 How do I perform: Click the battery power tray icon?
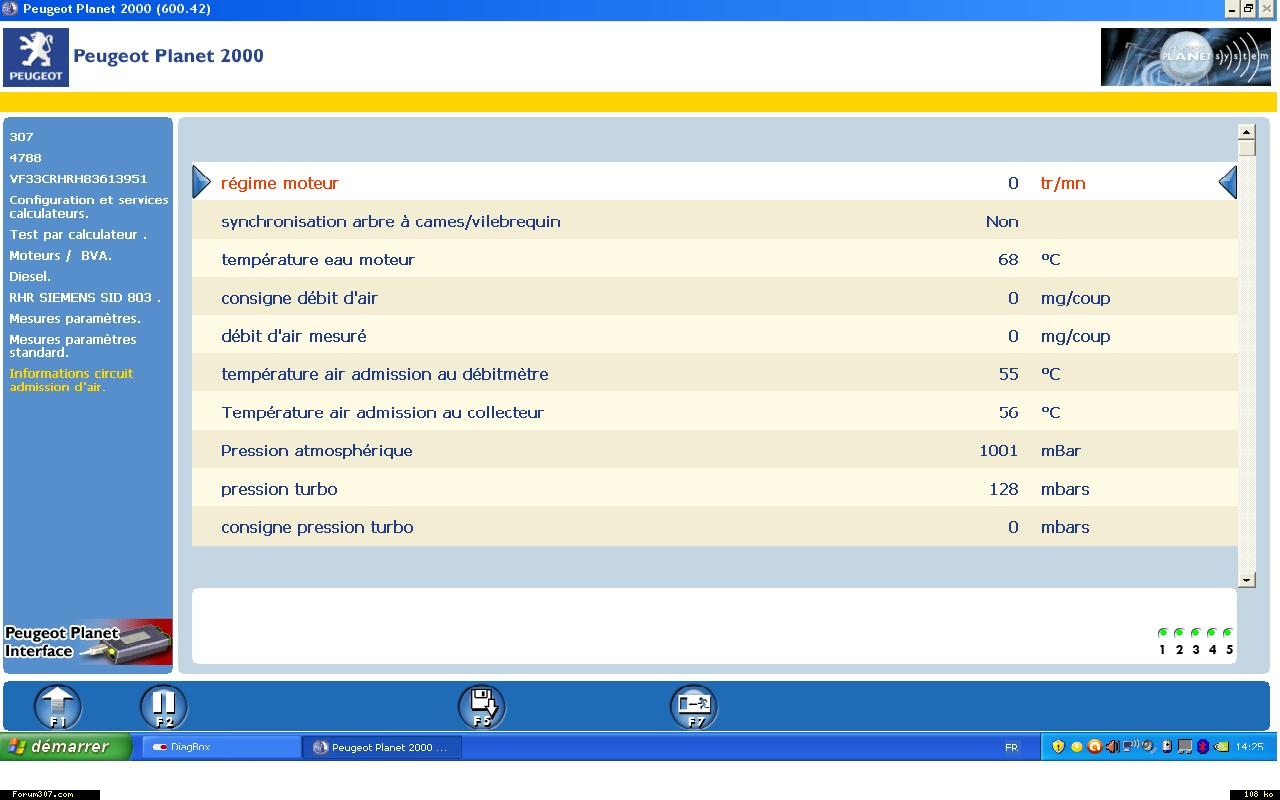(x=1167, y=747)
